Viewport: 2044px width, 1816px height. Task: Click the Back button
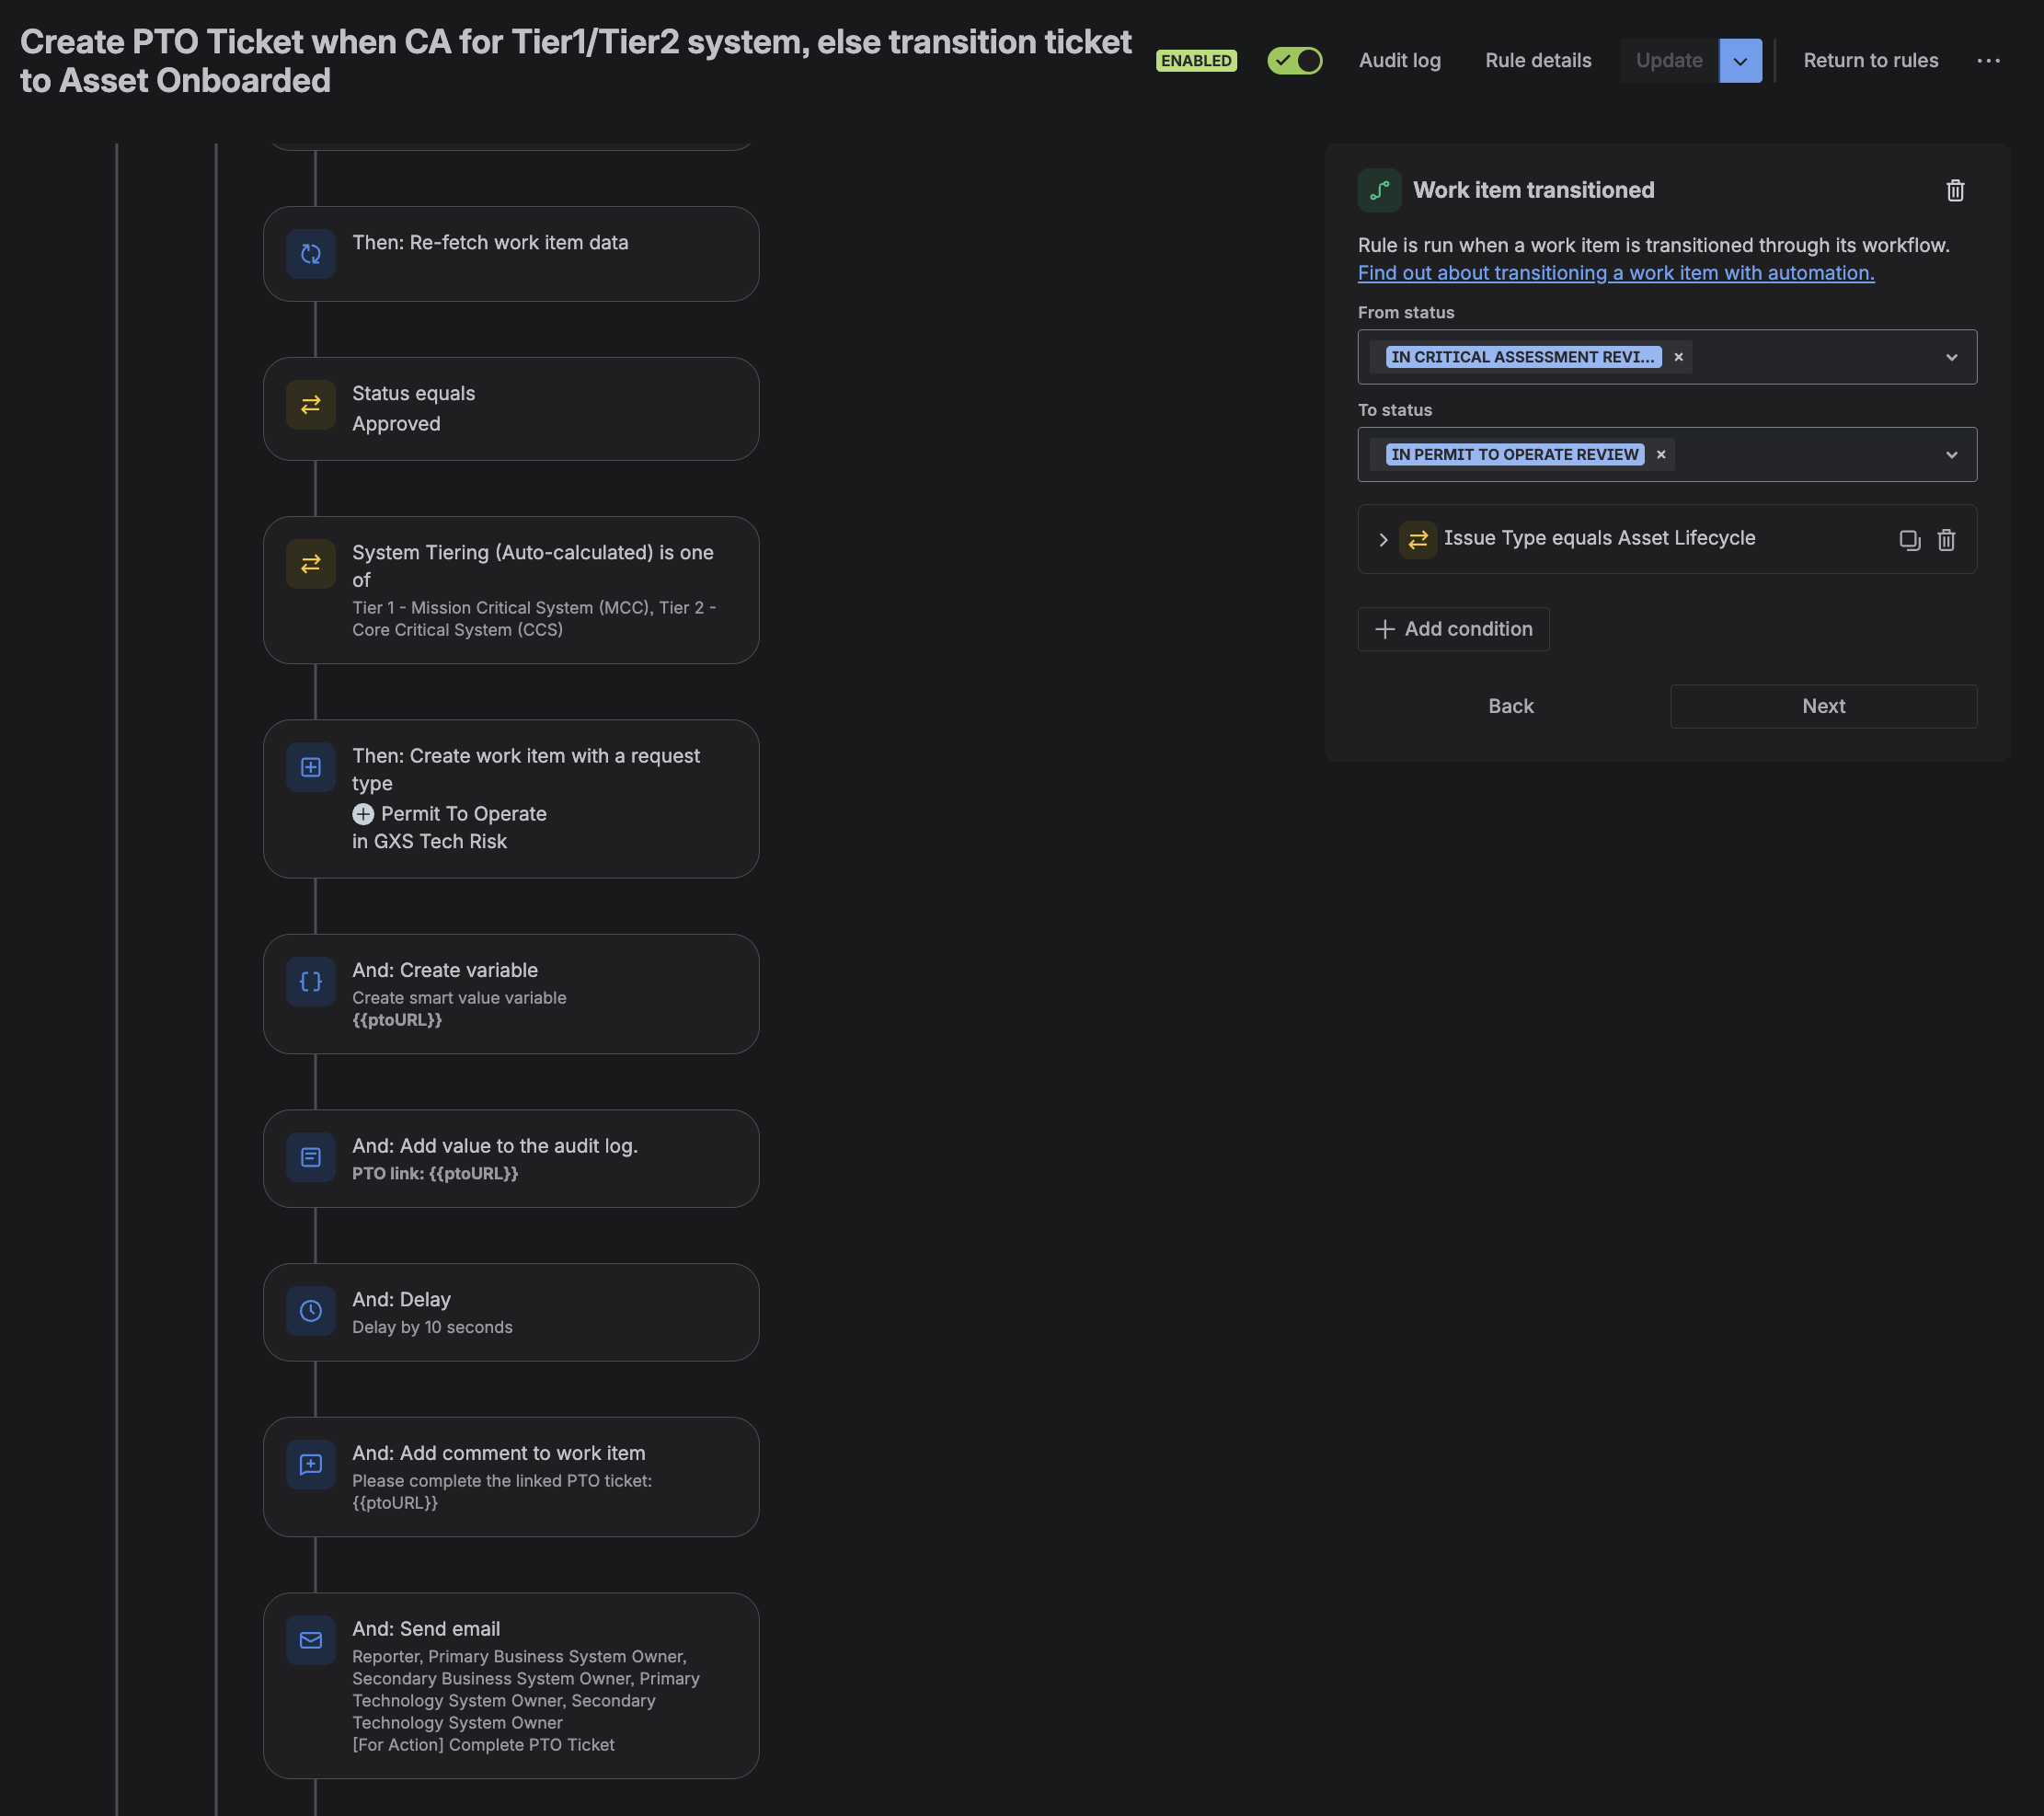click(x=1510, y=706)
